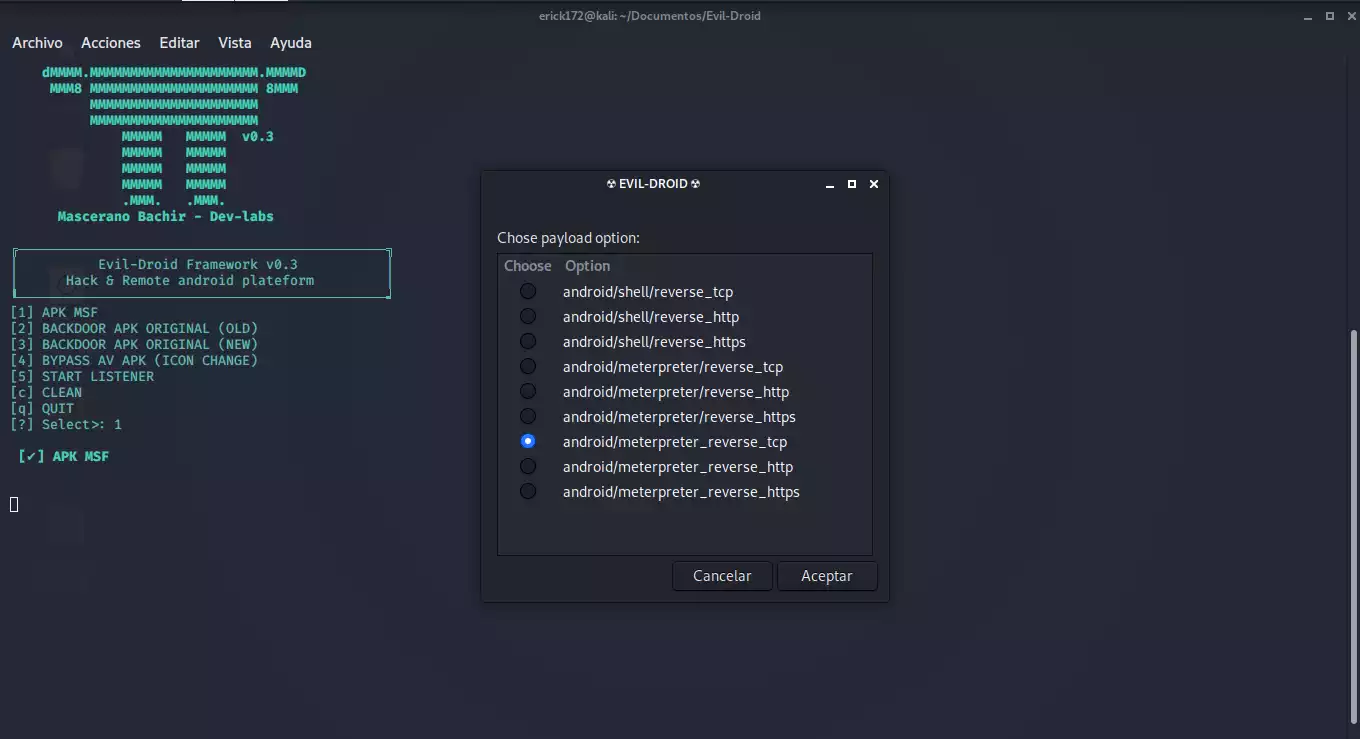1360x739 pixels.
Task: Click the 'Chose payload option:' label
Action: click(x=568, y=238)
